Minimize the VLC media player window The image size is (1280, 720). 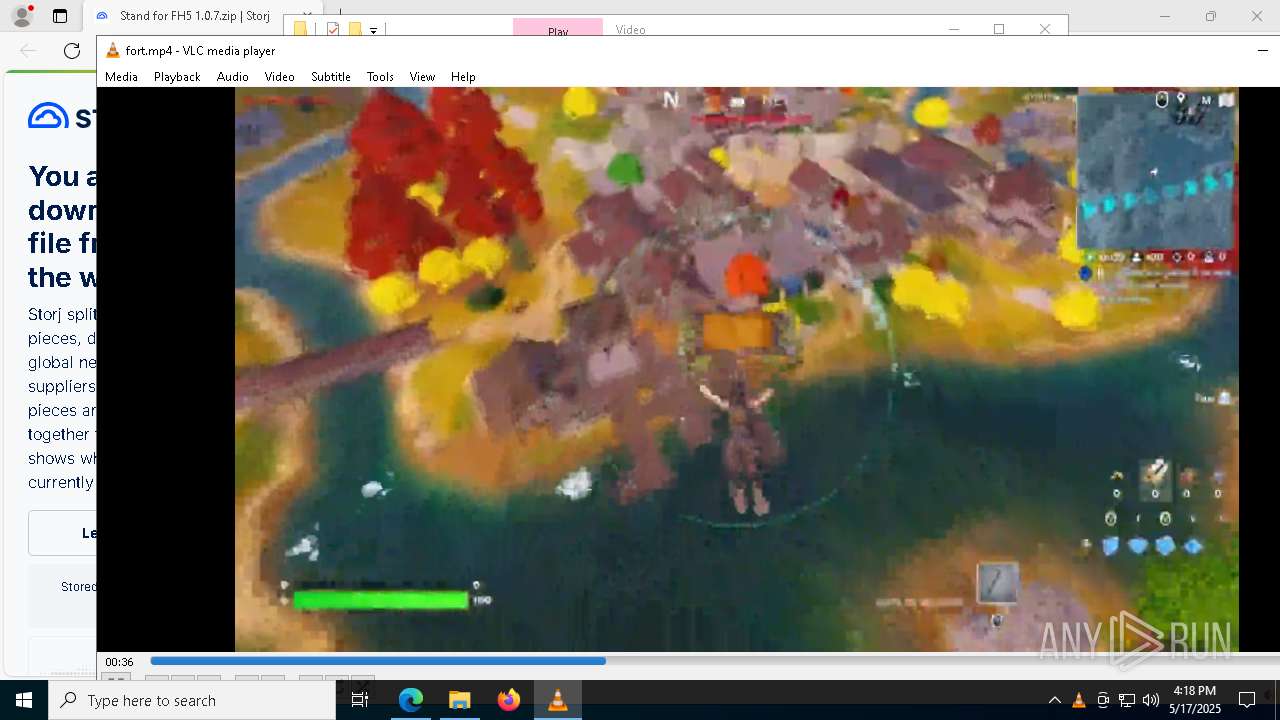pyautogui.click(x=1262, y=50)
